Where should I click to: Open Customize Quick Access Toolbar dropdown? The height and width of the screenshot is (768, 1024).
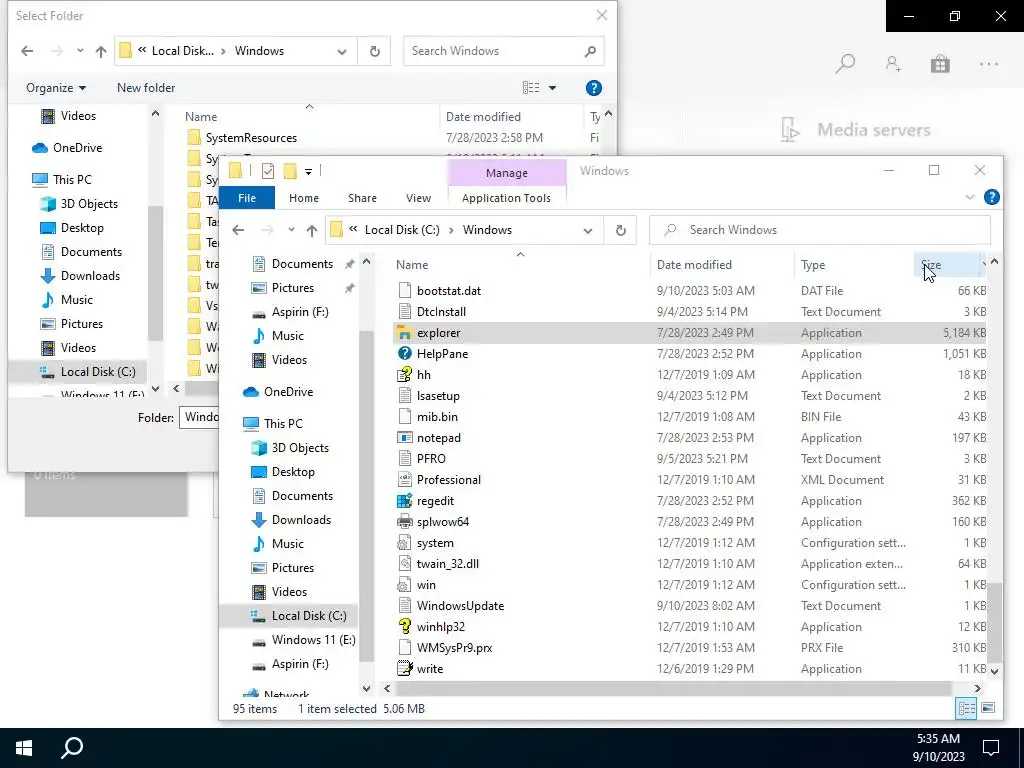[x=308, y=171]
